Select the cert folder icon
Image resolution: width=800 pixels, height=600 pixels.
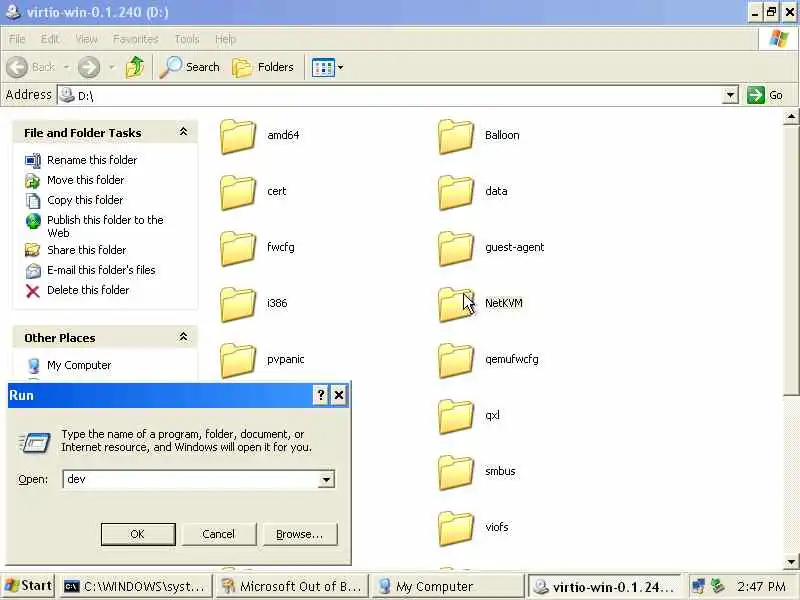click(238, 192)
